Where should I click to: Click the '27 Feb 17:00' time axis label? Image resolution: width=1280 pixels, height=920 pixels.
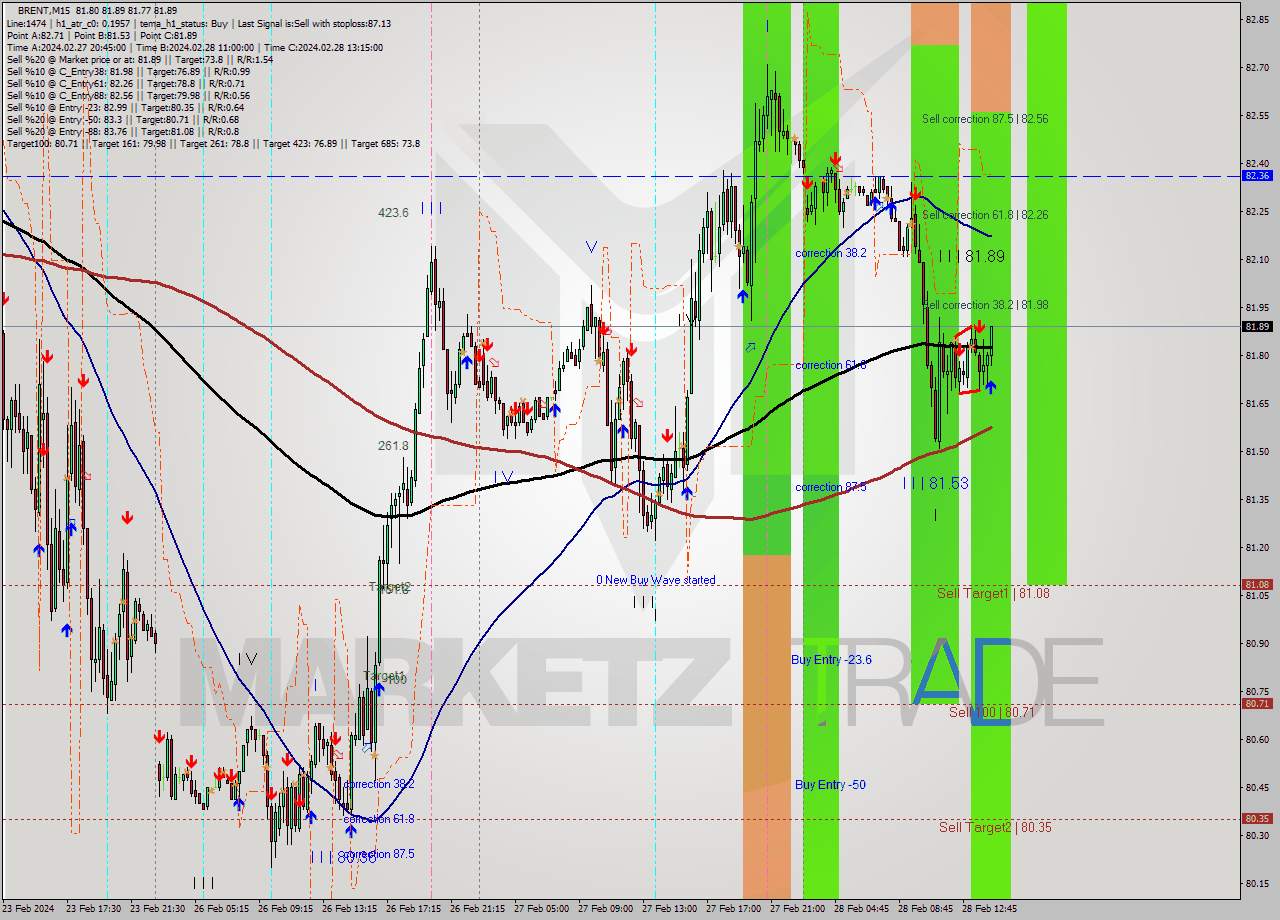734,909
